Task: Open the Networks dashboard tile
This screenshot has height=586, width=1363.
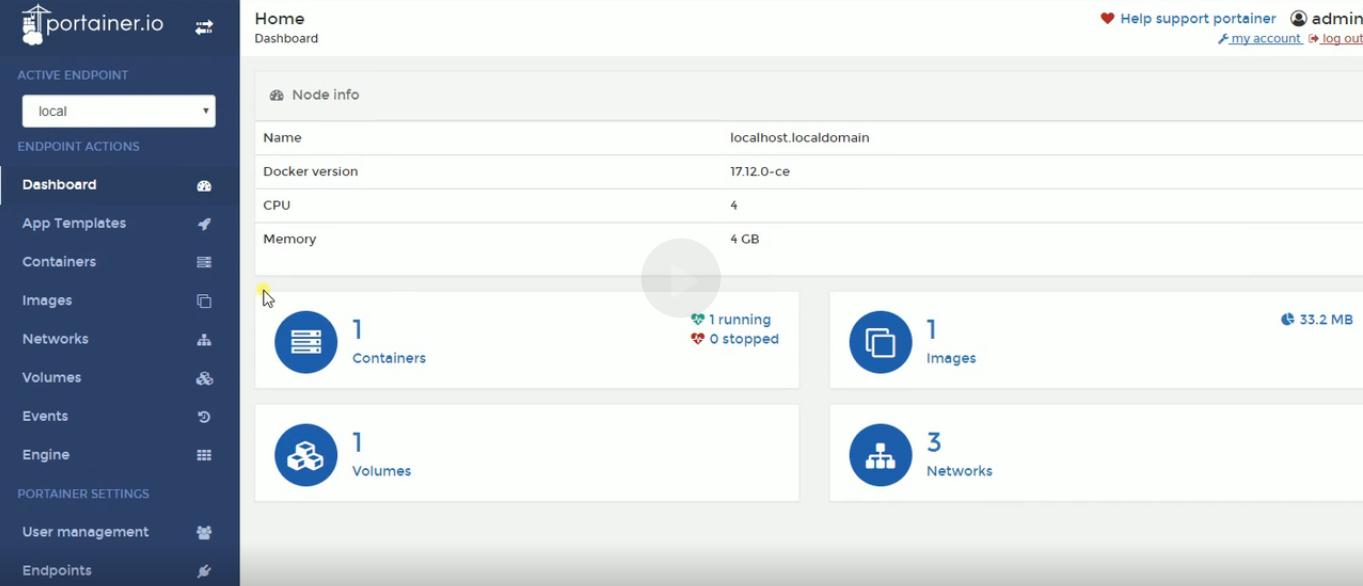Action: (x=1095, y=453)
